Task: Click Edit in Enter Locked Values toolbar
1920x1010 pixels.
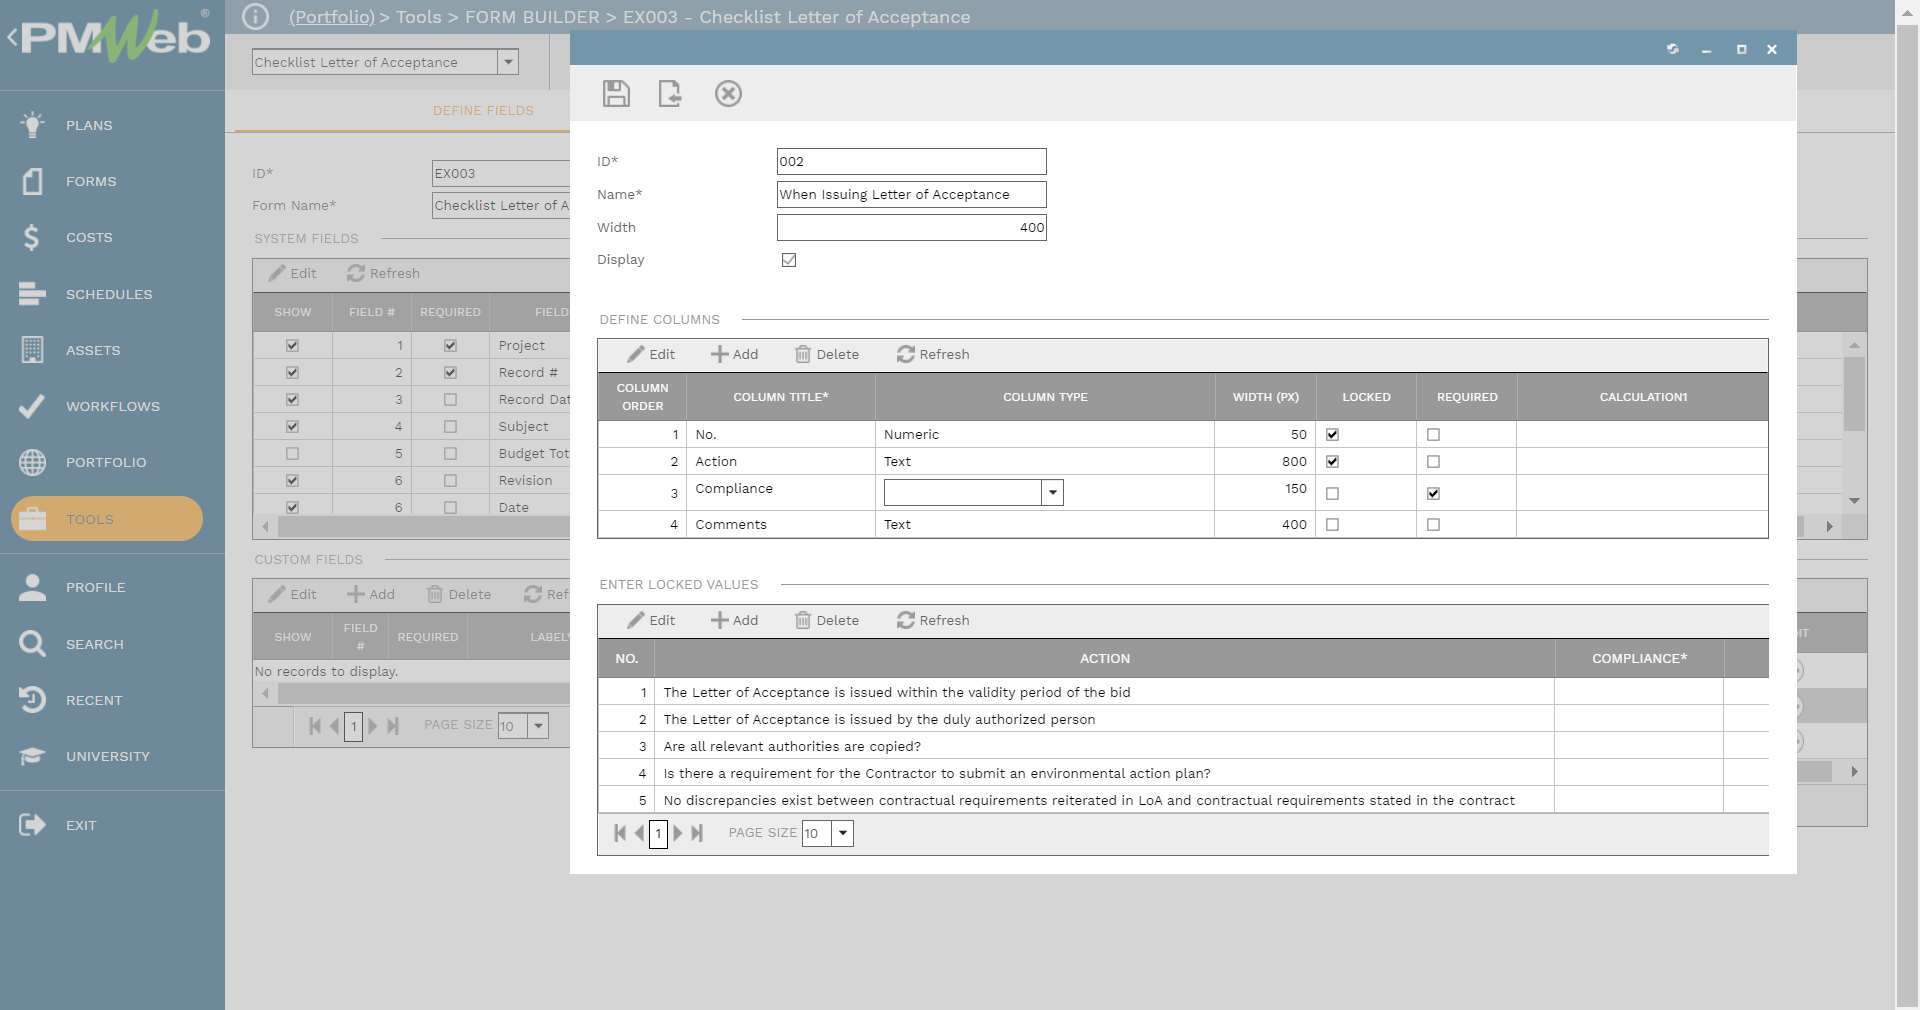Action: click(x=651, y=620)
